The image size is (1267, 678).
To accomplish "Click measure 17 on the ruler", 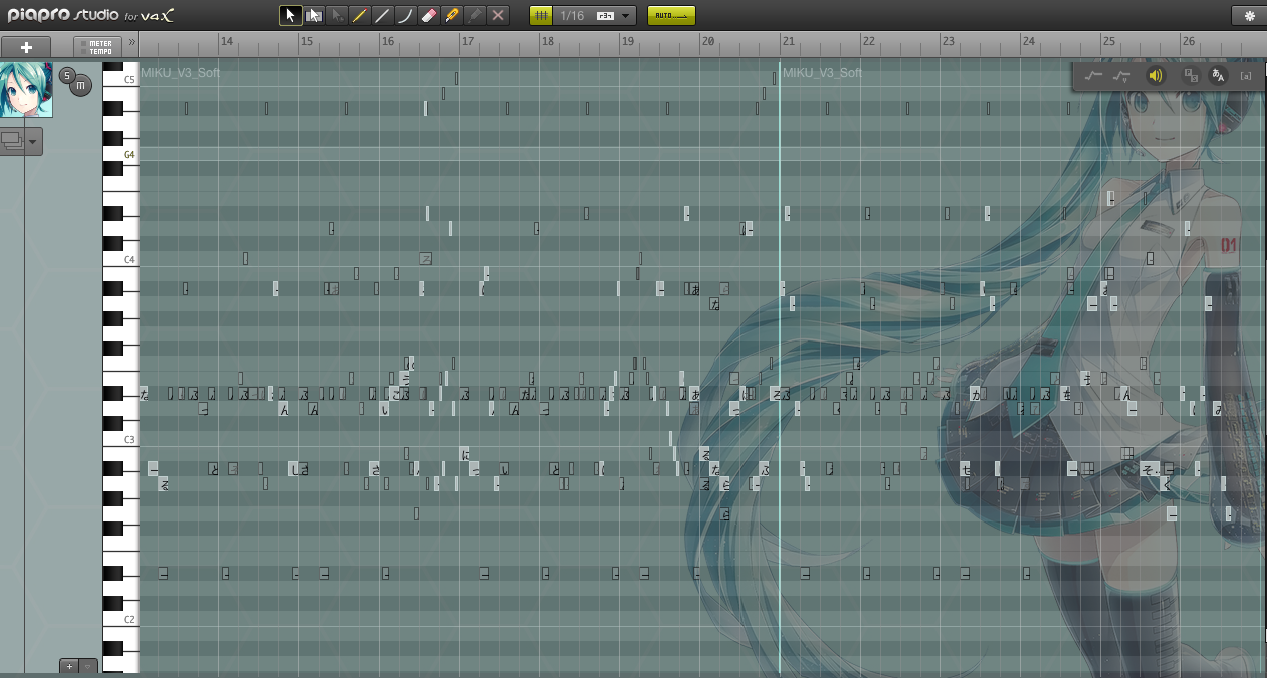I will click(467, 41).
